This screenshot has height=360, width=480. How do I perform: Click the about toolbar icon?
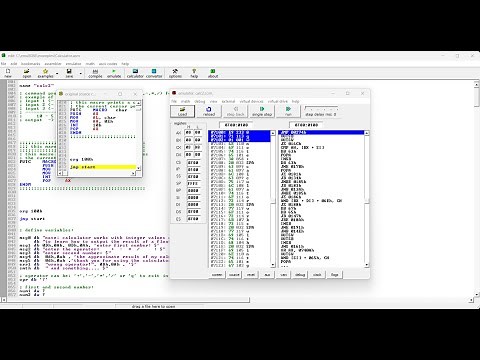[213, 73]
